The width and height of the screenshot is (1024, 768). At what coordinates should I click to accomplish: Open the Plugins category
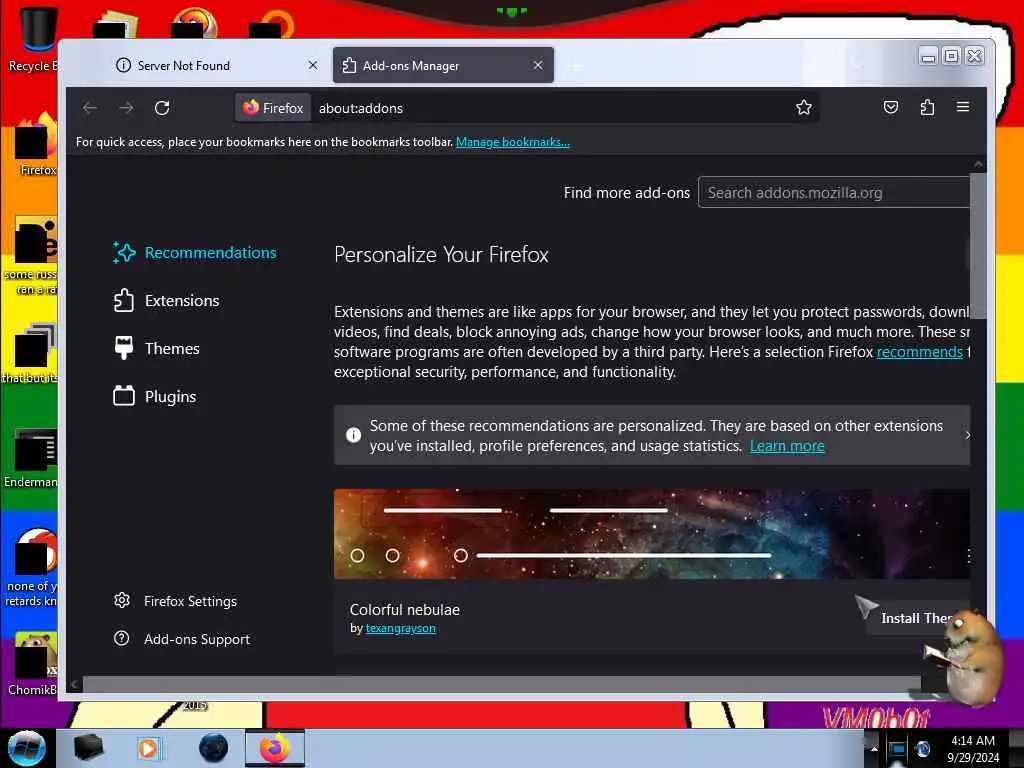tap(154, 396)
